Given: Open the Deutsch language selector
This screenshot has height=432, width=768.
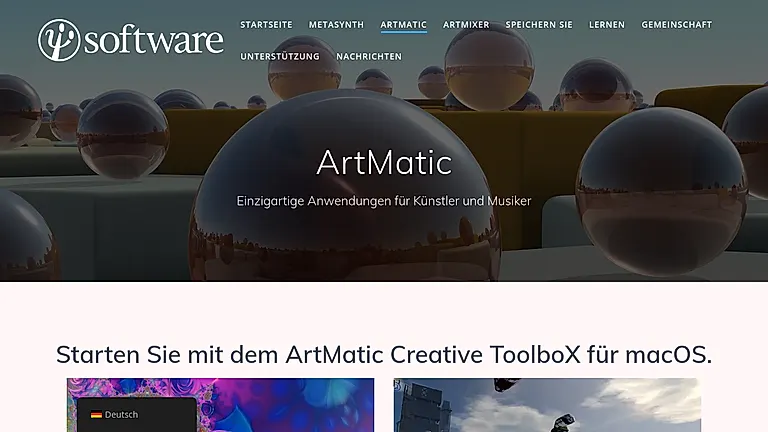Looking at the screenshot, I should click(137, 414).
